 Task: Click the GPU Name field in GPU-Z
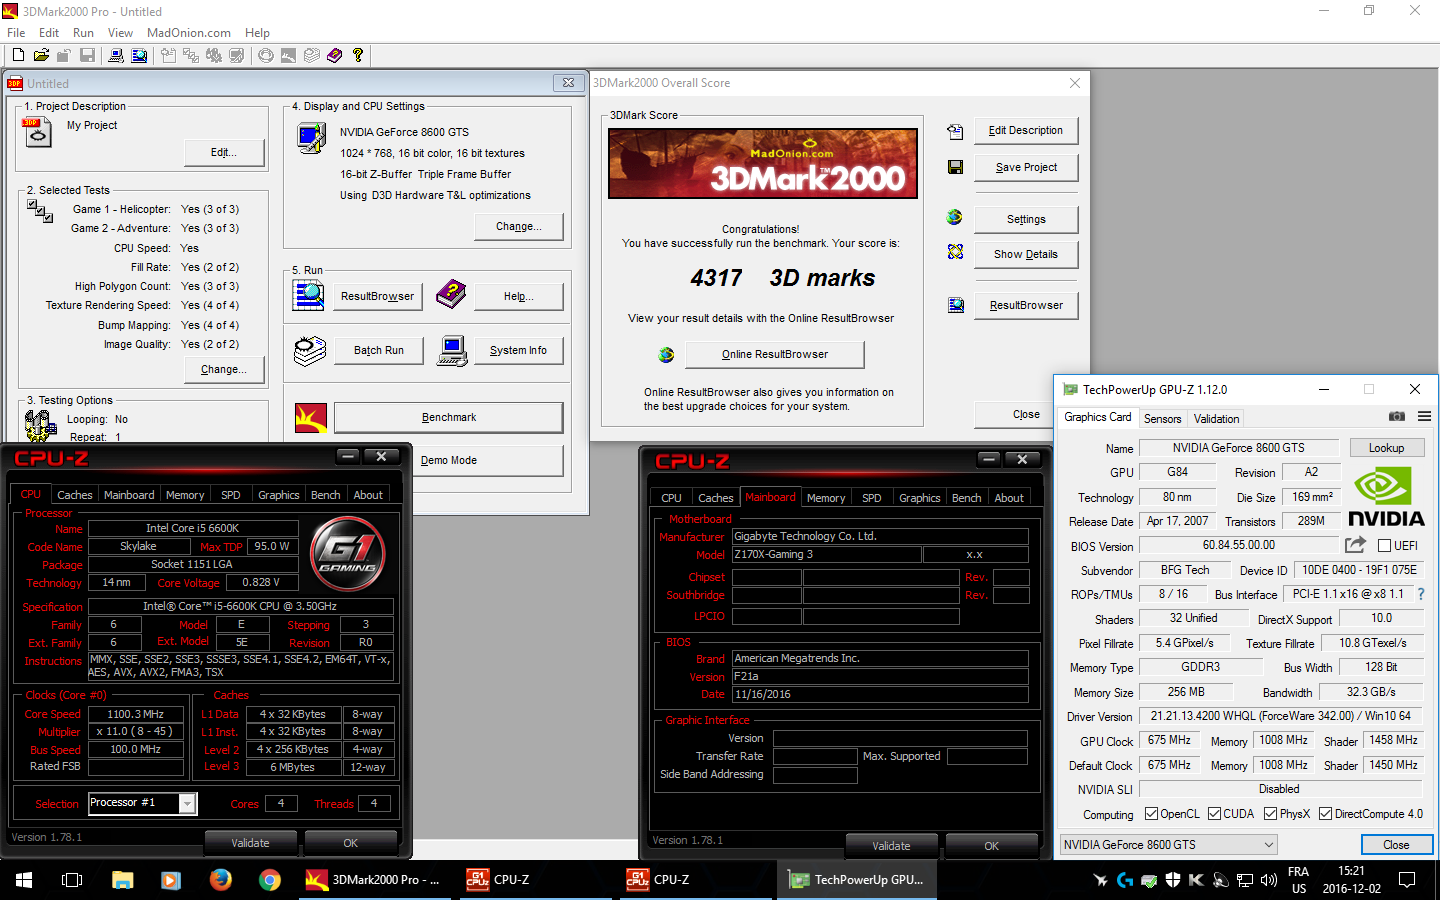[1238, 448]
